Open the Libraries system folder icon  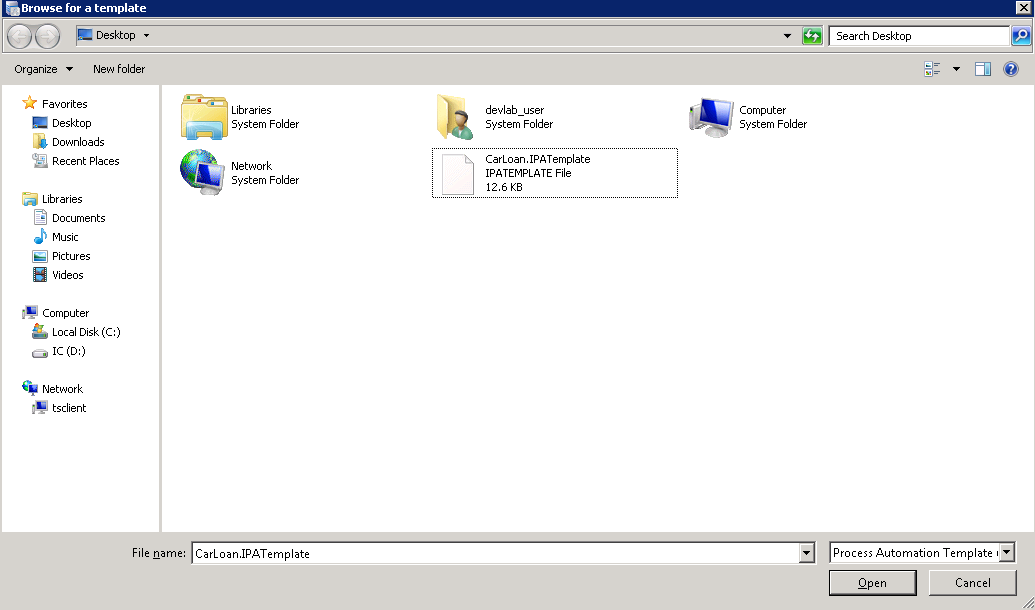click(x=204, y=118)
